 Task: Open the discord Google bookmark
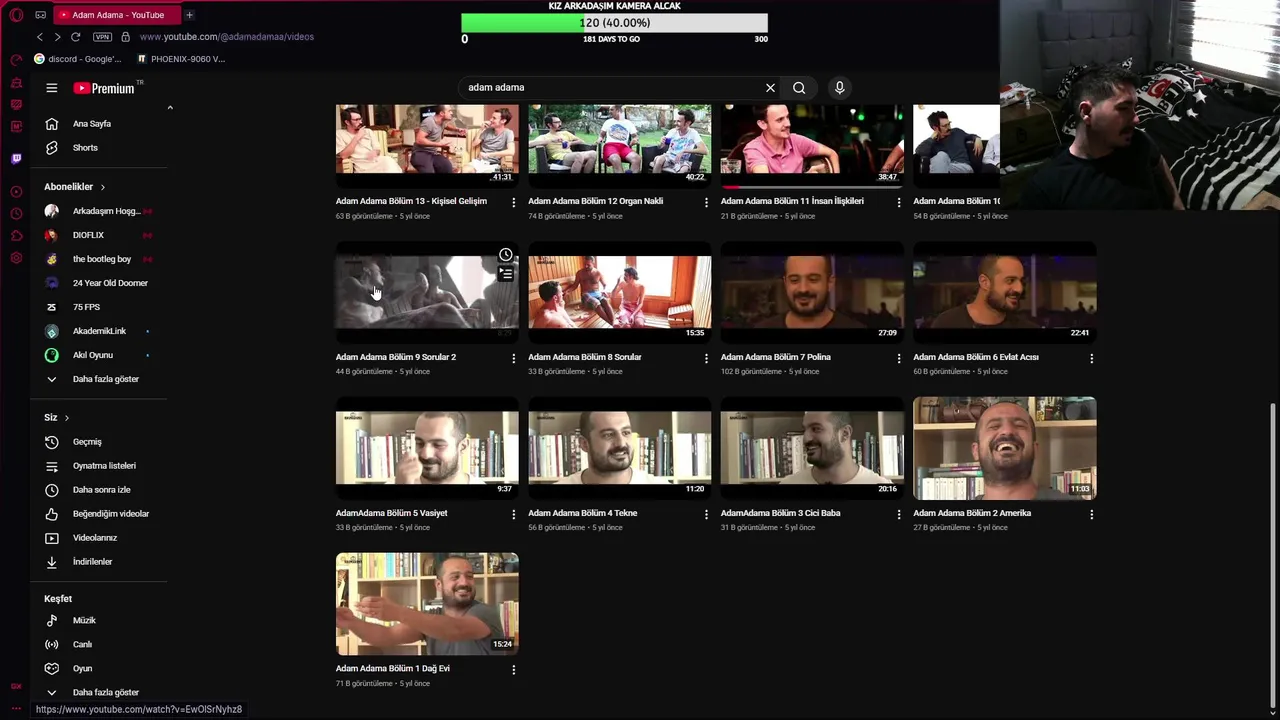click(x=78, y=59)
